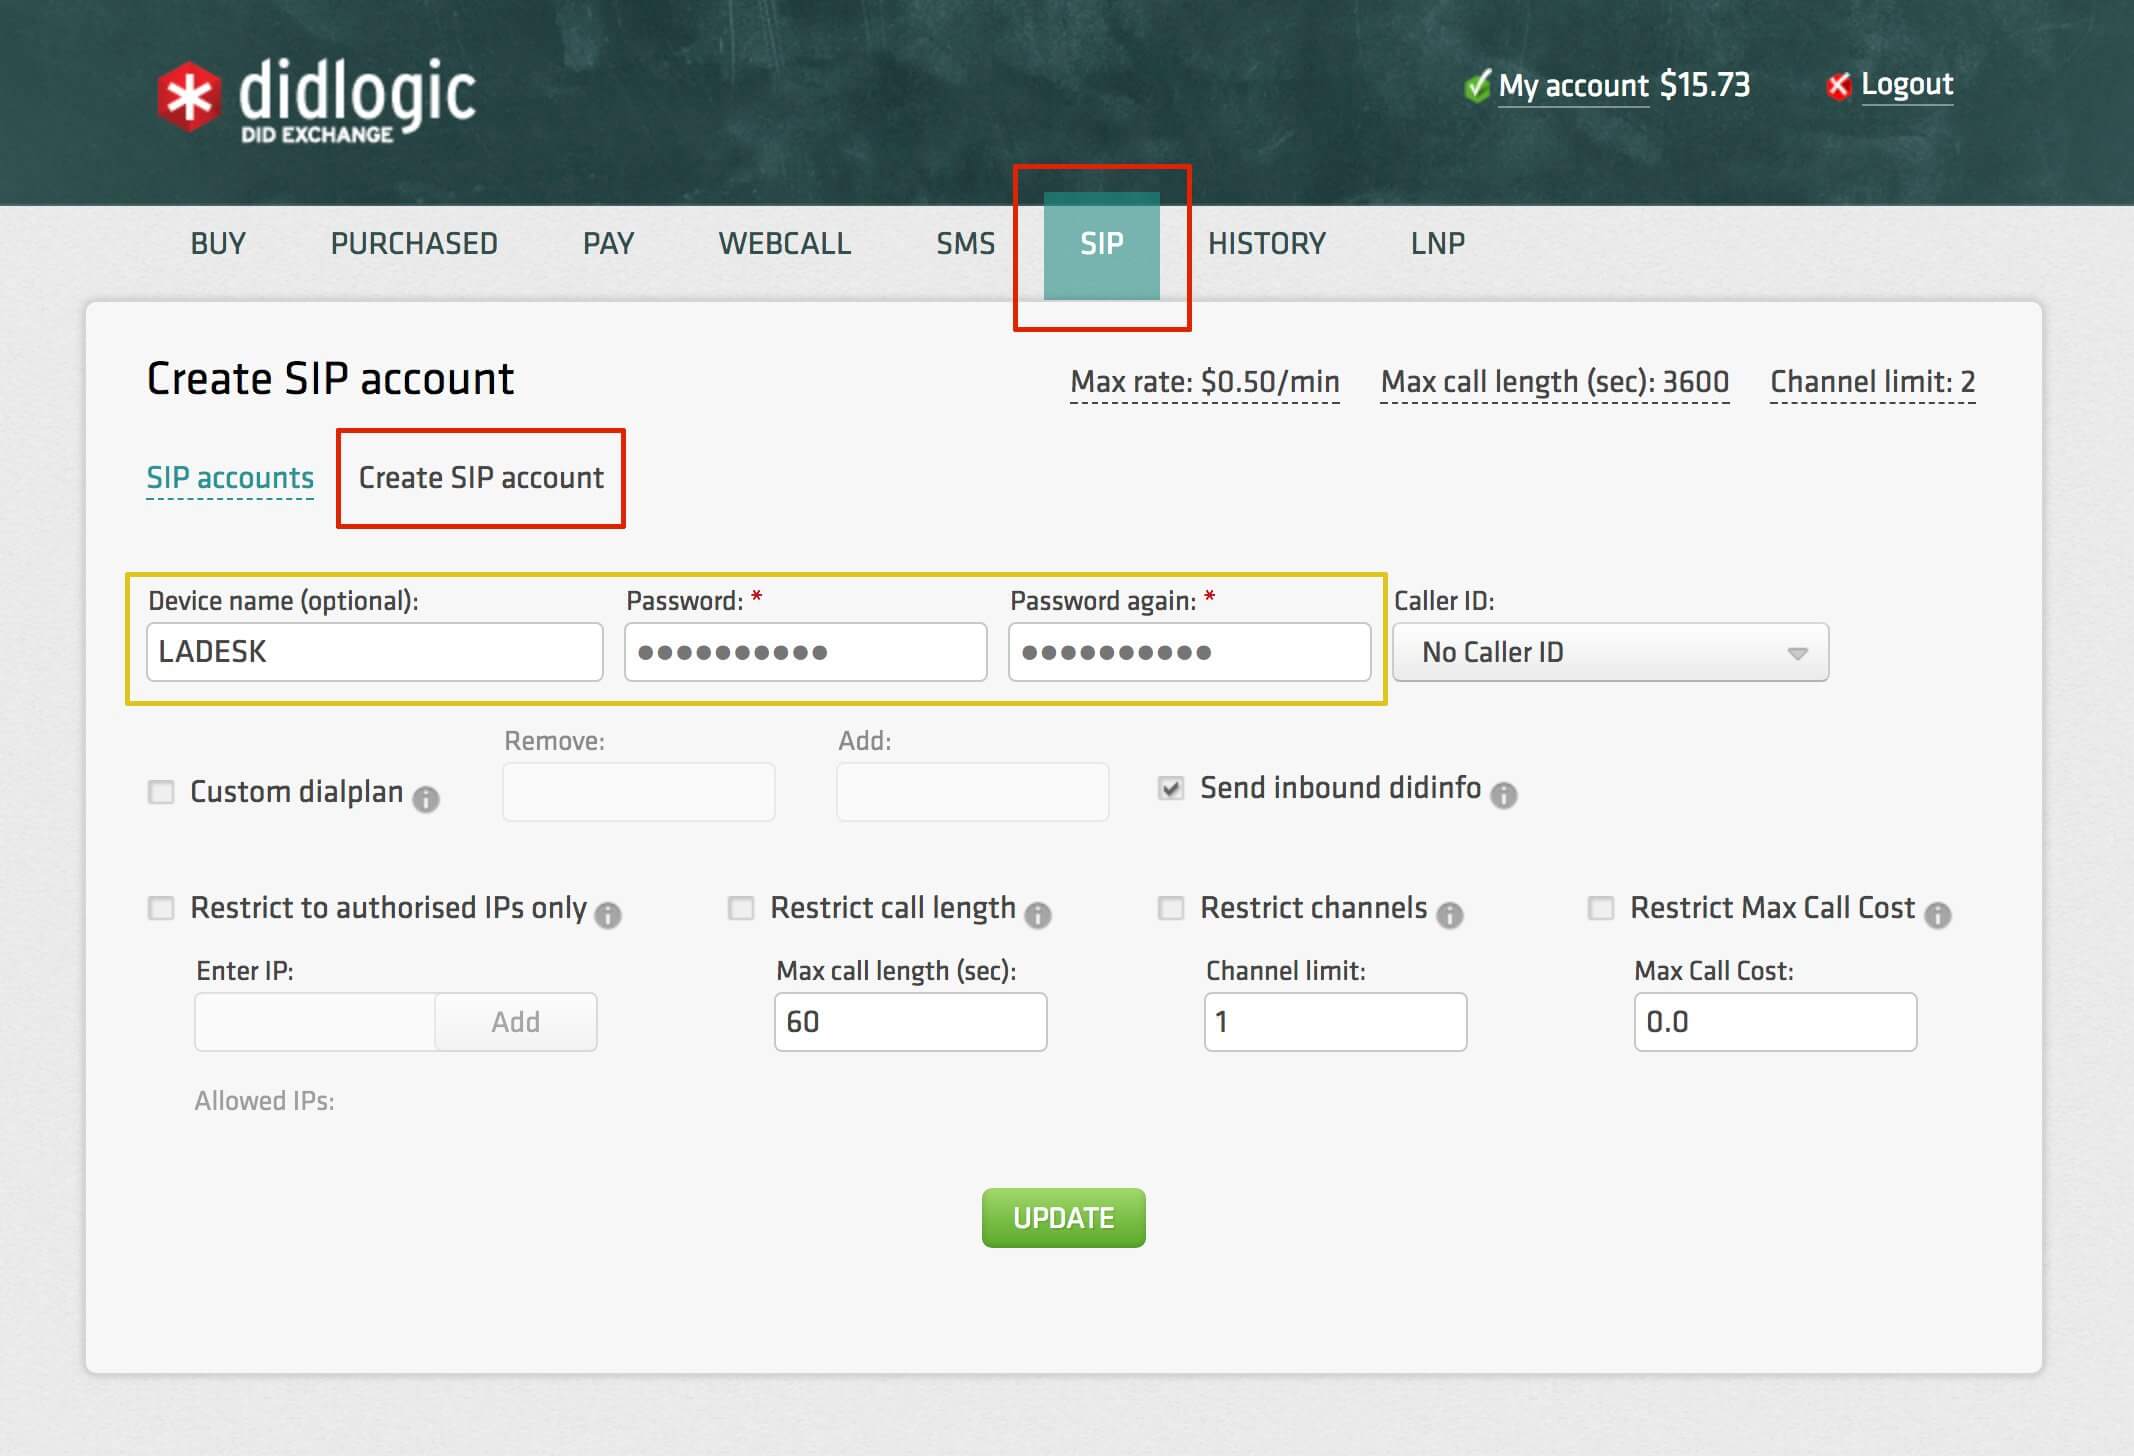The height and width of the screenshot is (1456, 2134).
Task: Click the green checkmark beside My account
Action: click(1476, 85)
